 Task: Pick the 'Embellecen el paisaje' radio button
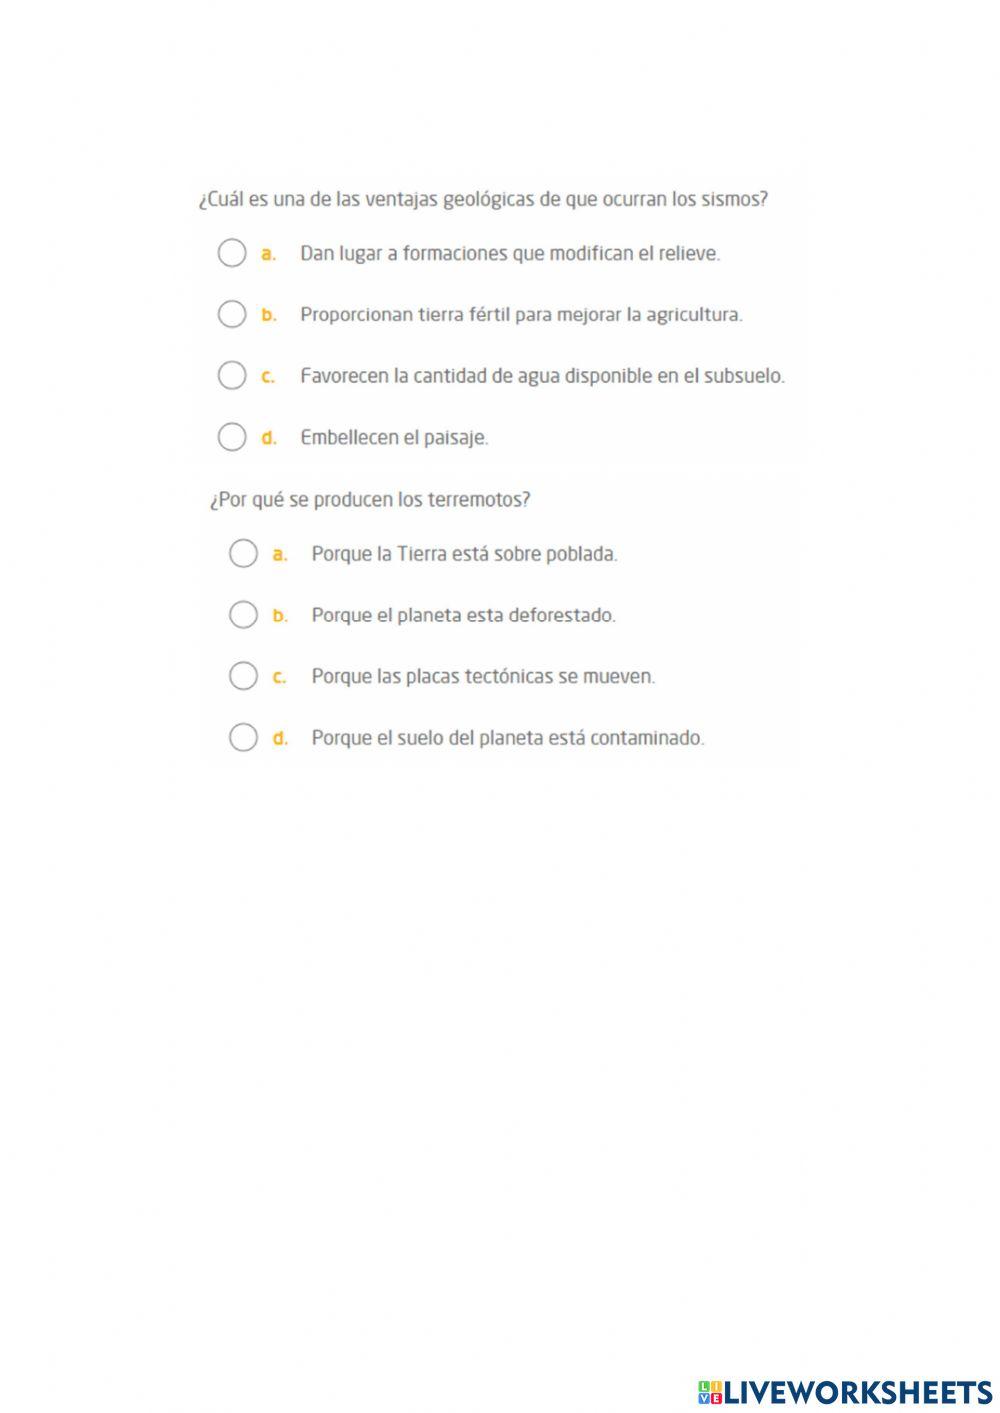pos(231,437)
